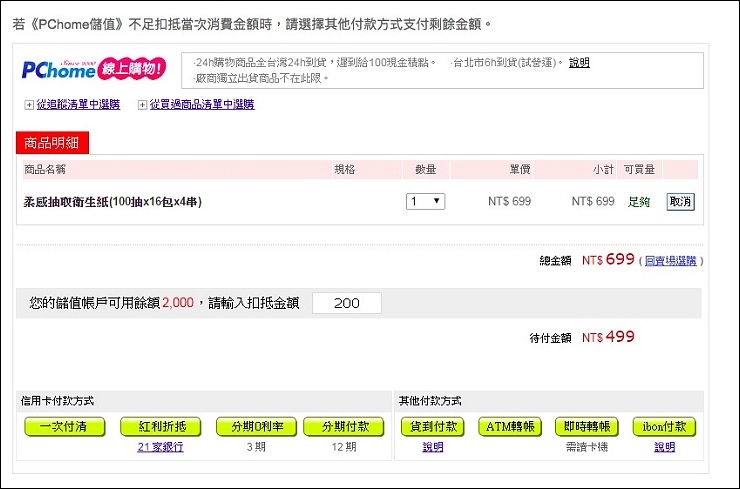Open the 說明 link after the 台北市6h到貨 notice

579,62
